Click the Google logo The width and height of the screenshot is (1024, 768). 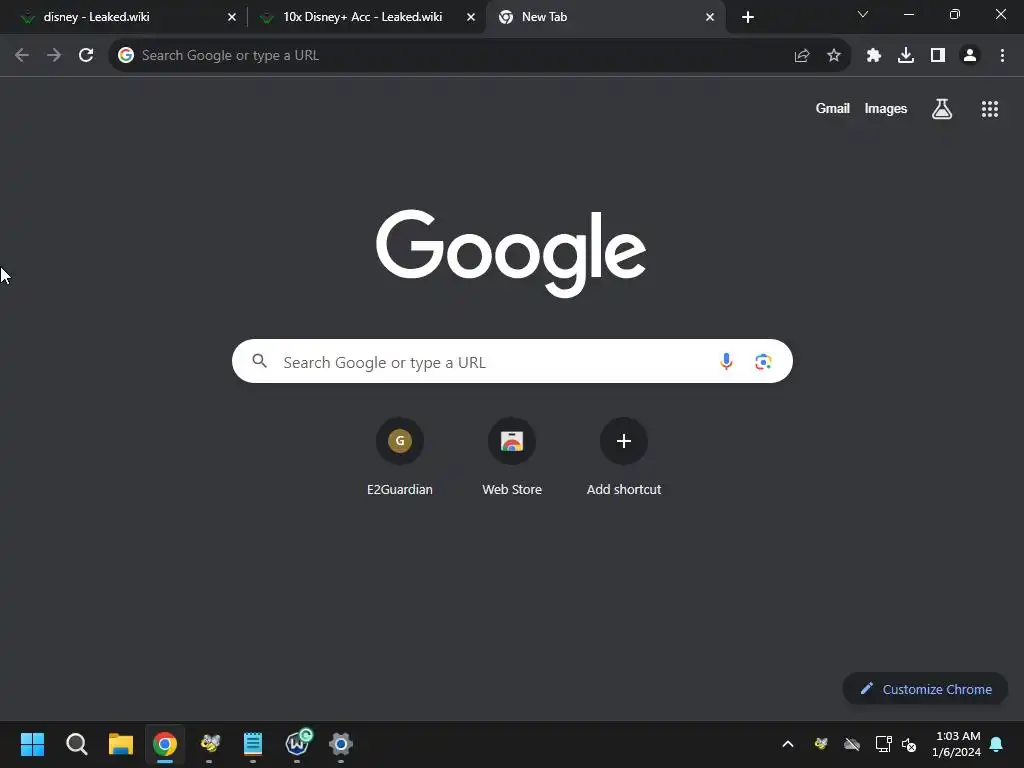pyautogui.click(x=511, y=253)
